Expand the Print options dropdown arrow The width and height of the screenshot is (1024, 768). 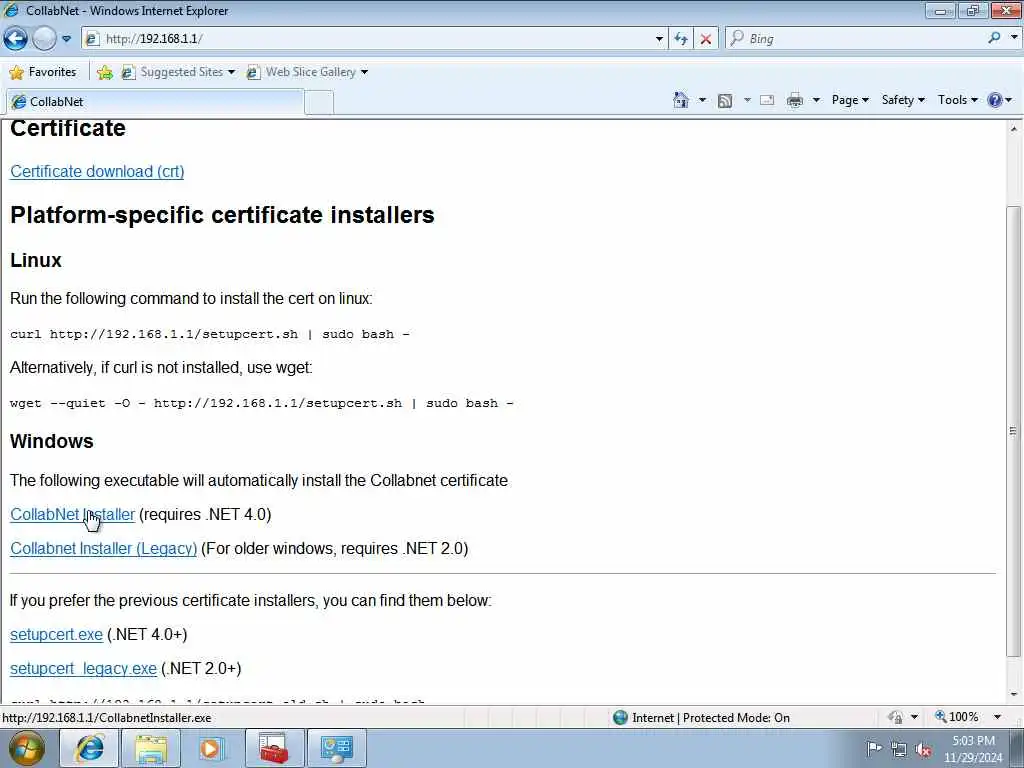(816, 100)
